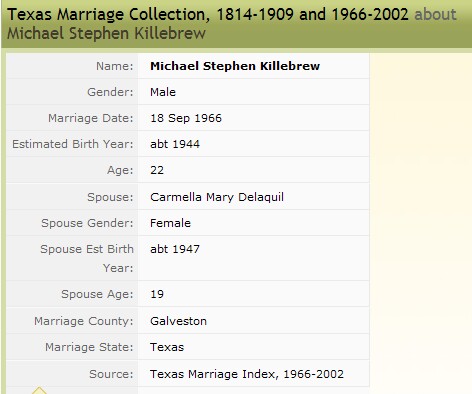472x394 pixels.
Task: Click the Spouse Age value 19
Action: click(157, 294)
